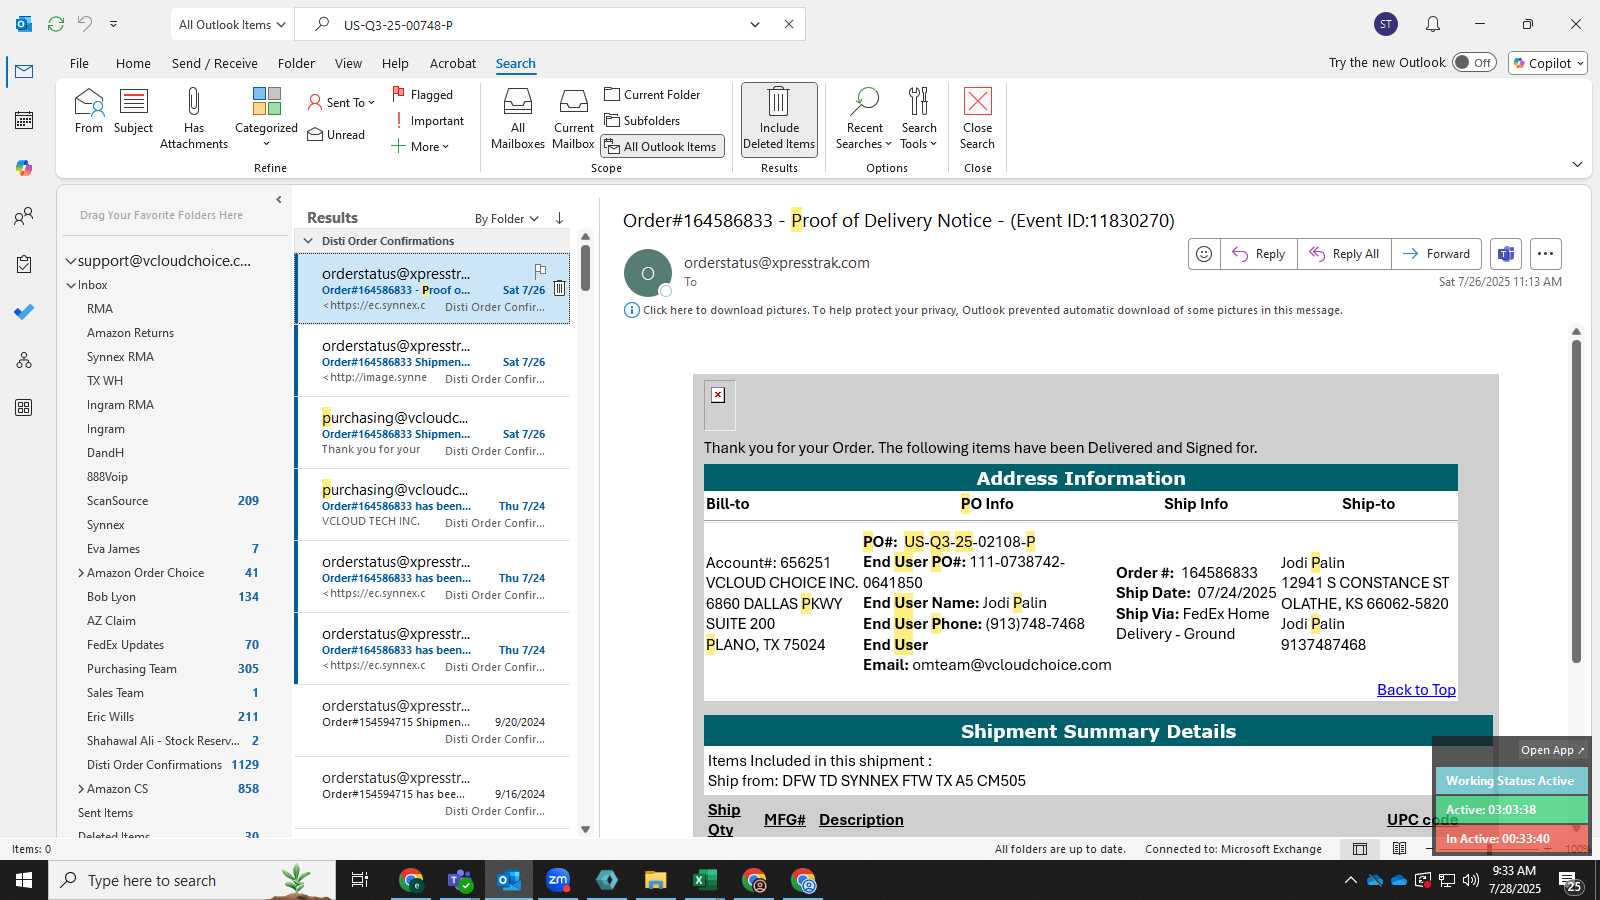Switch to the Home tab
Image resolution: width=1600 pixels, height=900 pixels.
click(x=133, y=63)
